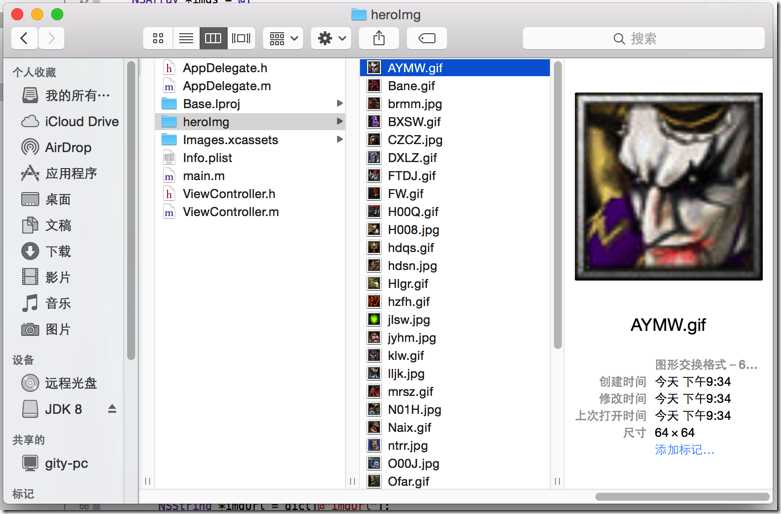Viewport: 781px width, 514px height.
Task: Click the Edit Tags toolbar button
Action: point(427,38)
